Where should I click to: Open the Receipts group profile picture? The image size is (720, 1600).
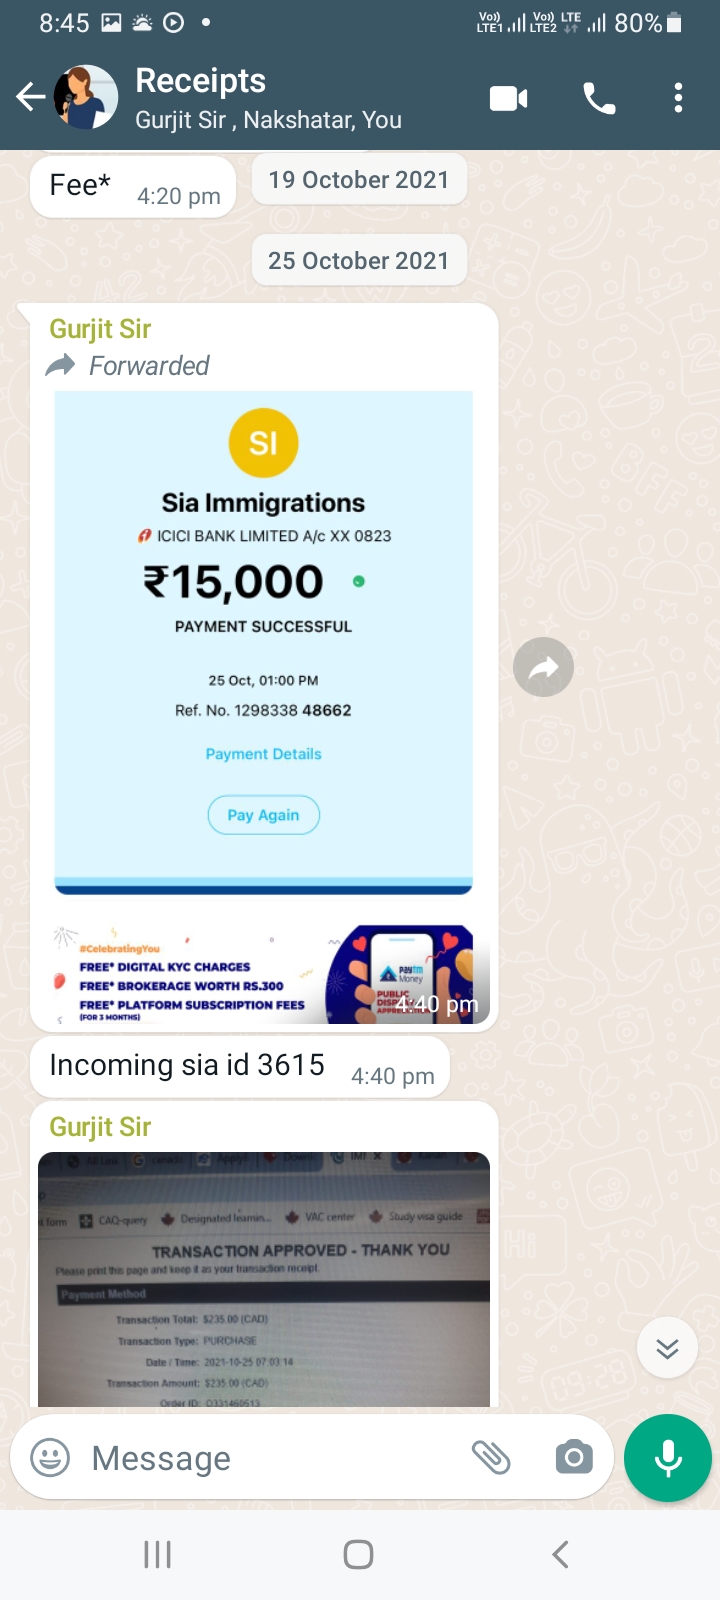click(x=86, y=97)
